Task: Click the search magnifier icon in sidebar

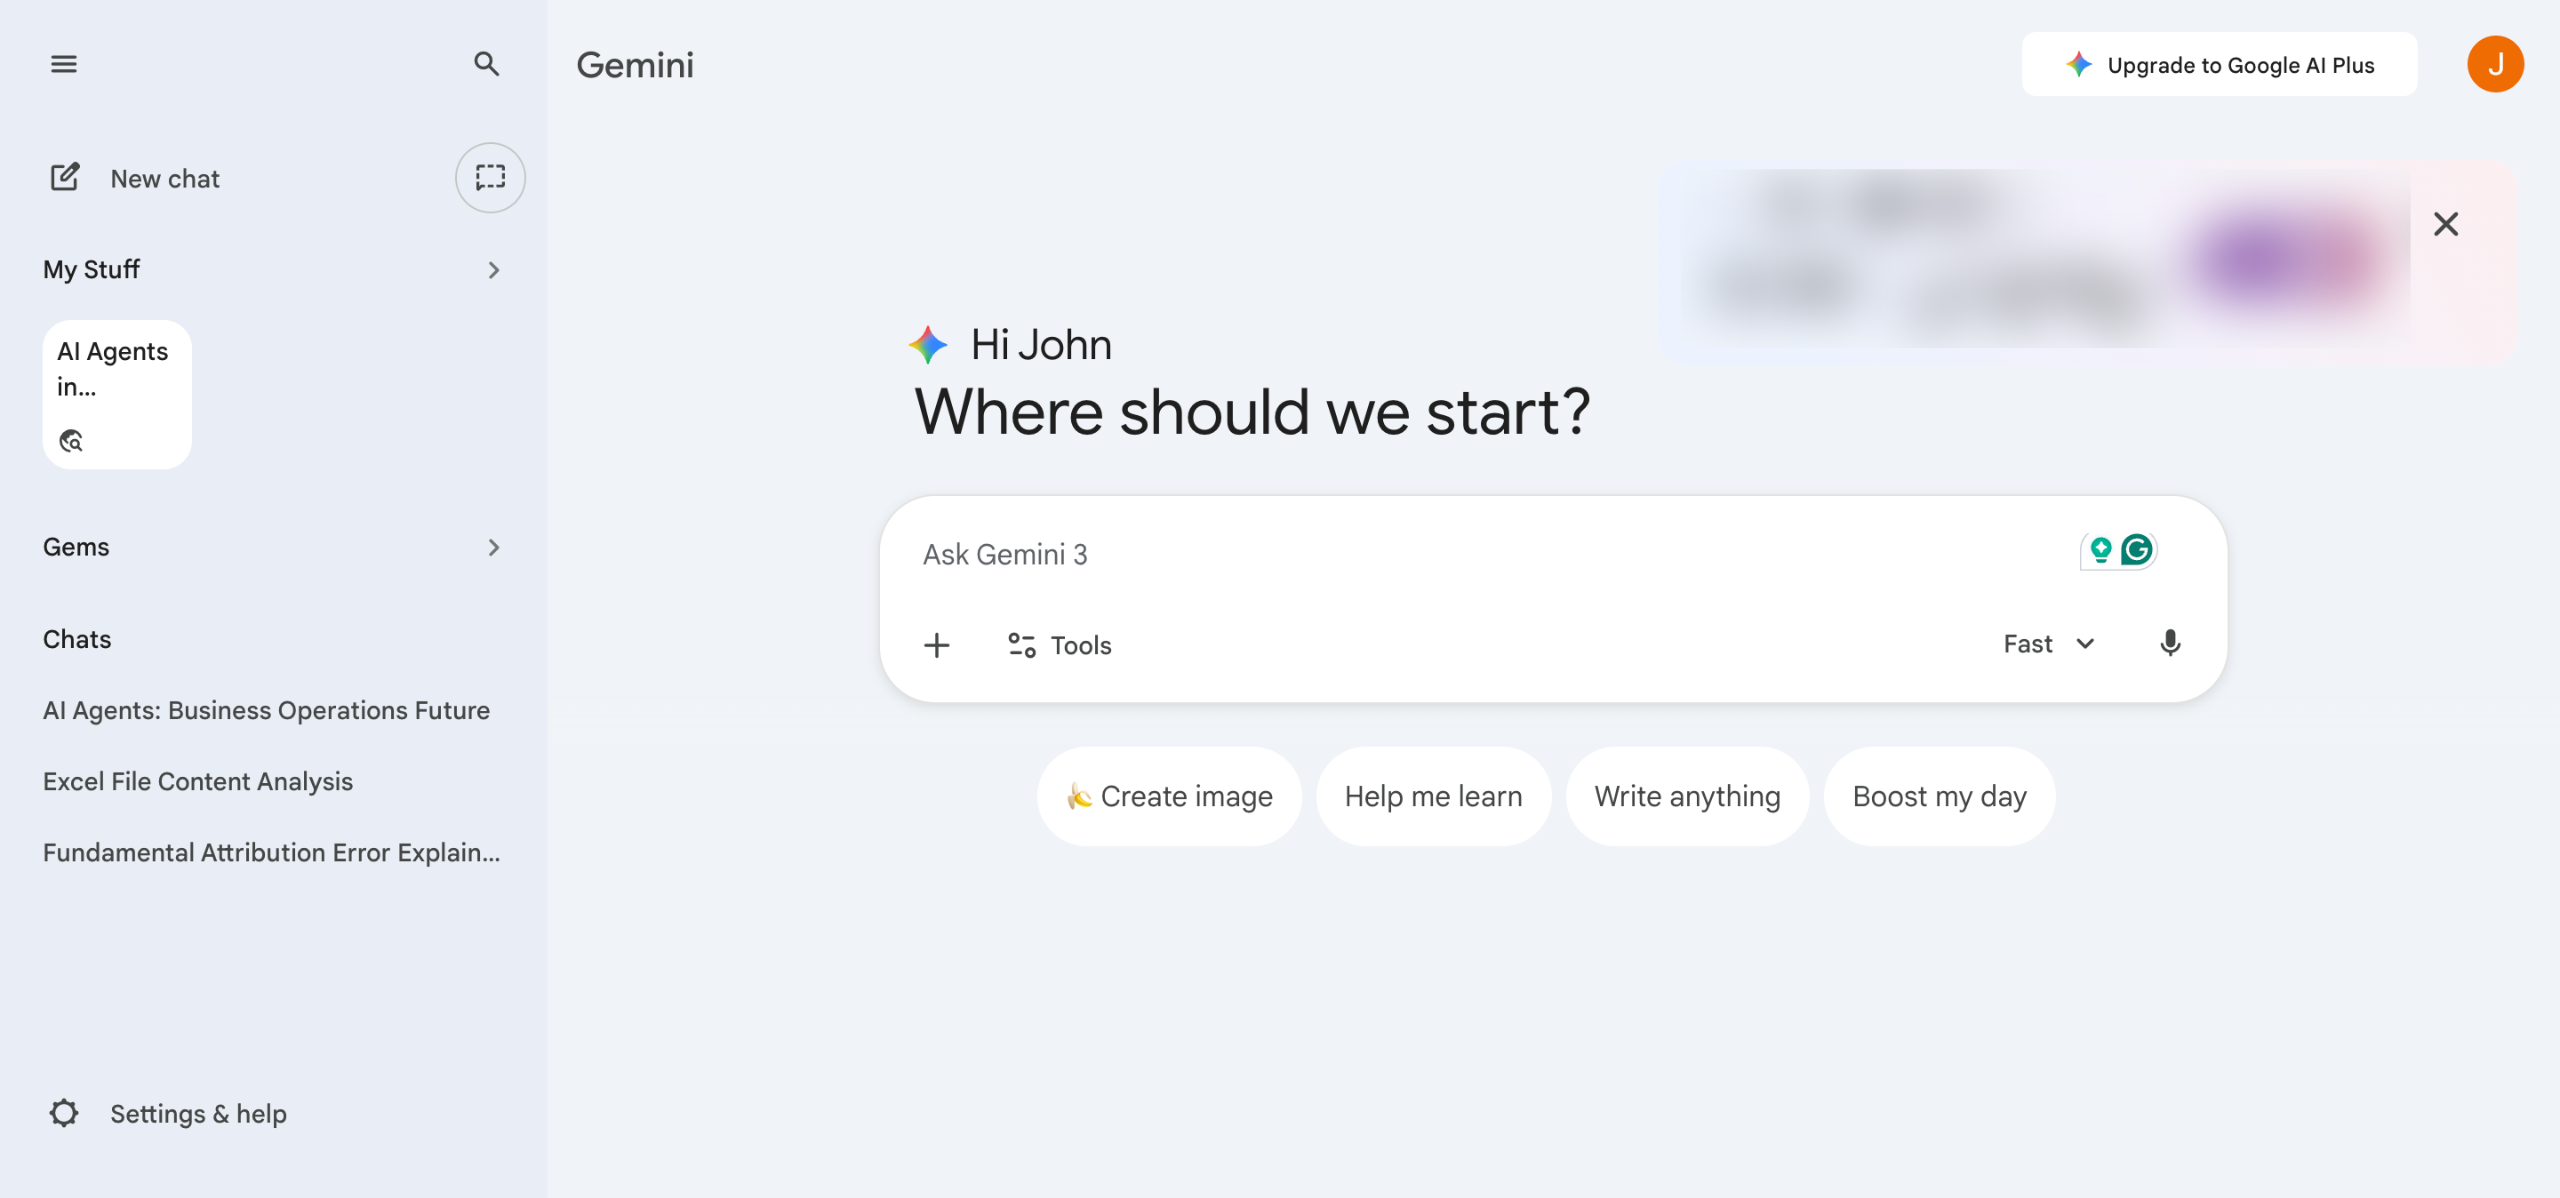Action: click(x=486, y=65)
